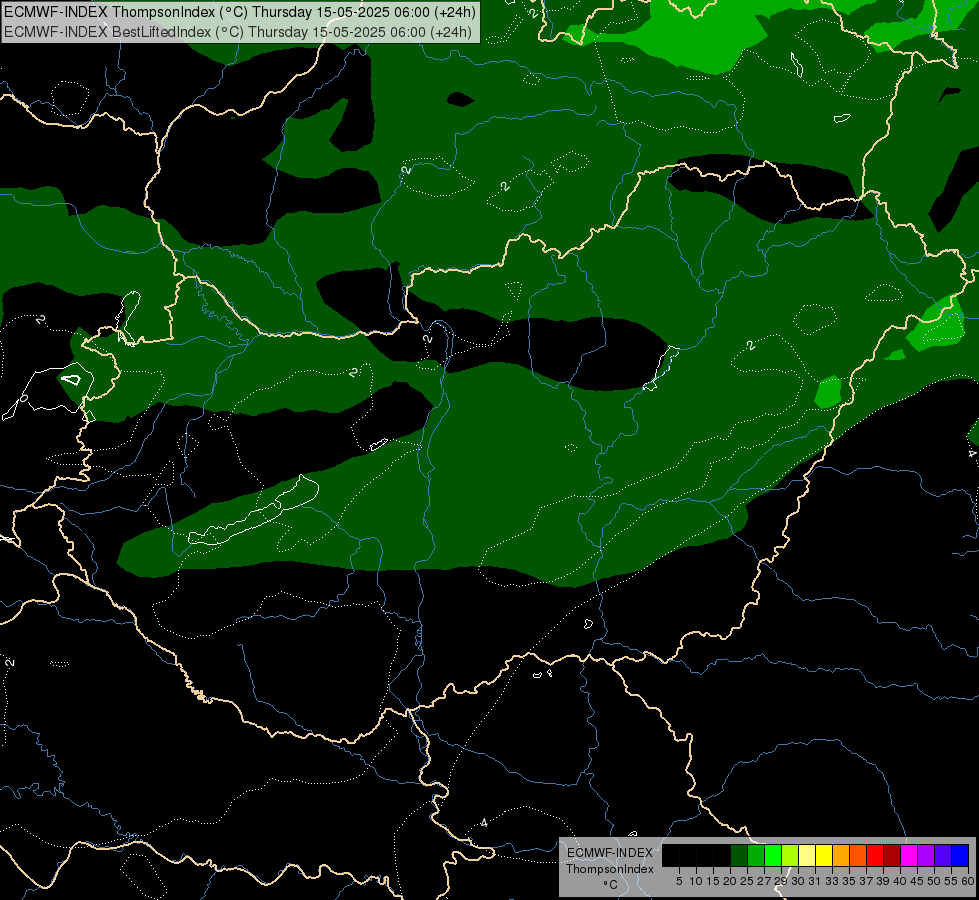The height and width of the screenshot is (900, 979).
Task: Click the pure yellow 31–33 legend swatch
Action: coord(824,855)
